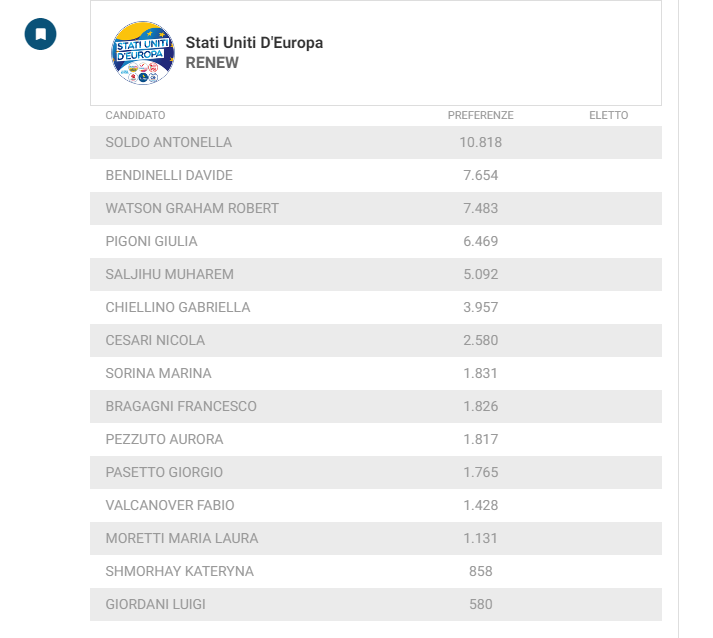Viewport: 713px width, 638px height.
Task: Click PEZZUTO AURORA's row
Action: 376,439
